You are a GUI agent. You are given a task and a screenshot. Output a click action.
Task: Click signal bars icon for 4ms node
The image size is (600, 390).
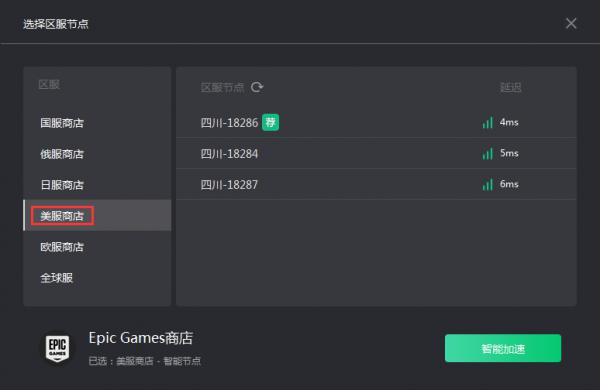point(488,122)
